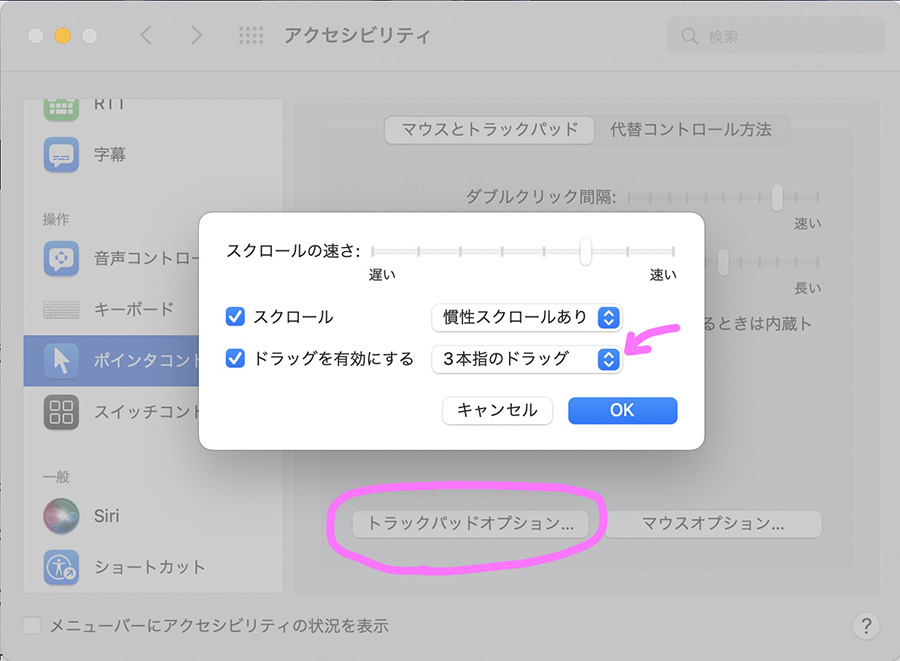Screen dimensions: 900x661
Task: Click the 遅い label under scroll speed slider
Action: tap(382, 275)
